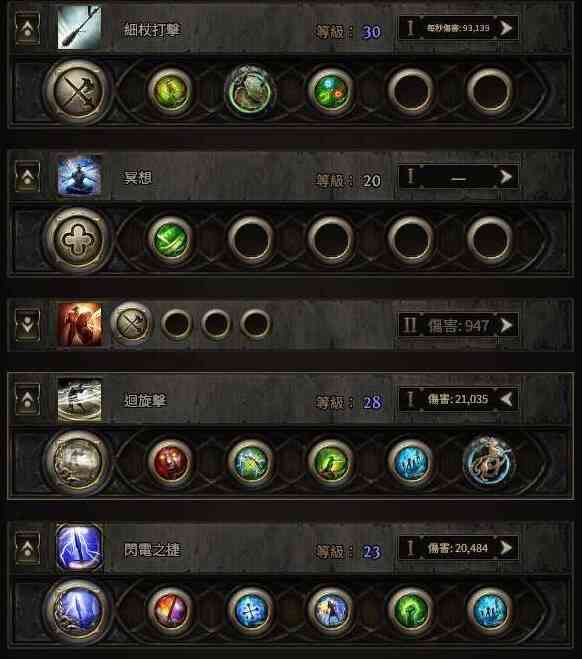
Task: Click the 閃電之捷 lightning skill icon
Action: pyautogui.click(x=79, y=548)
